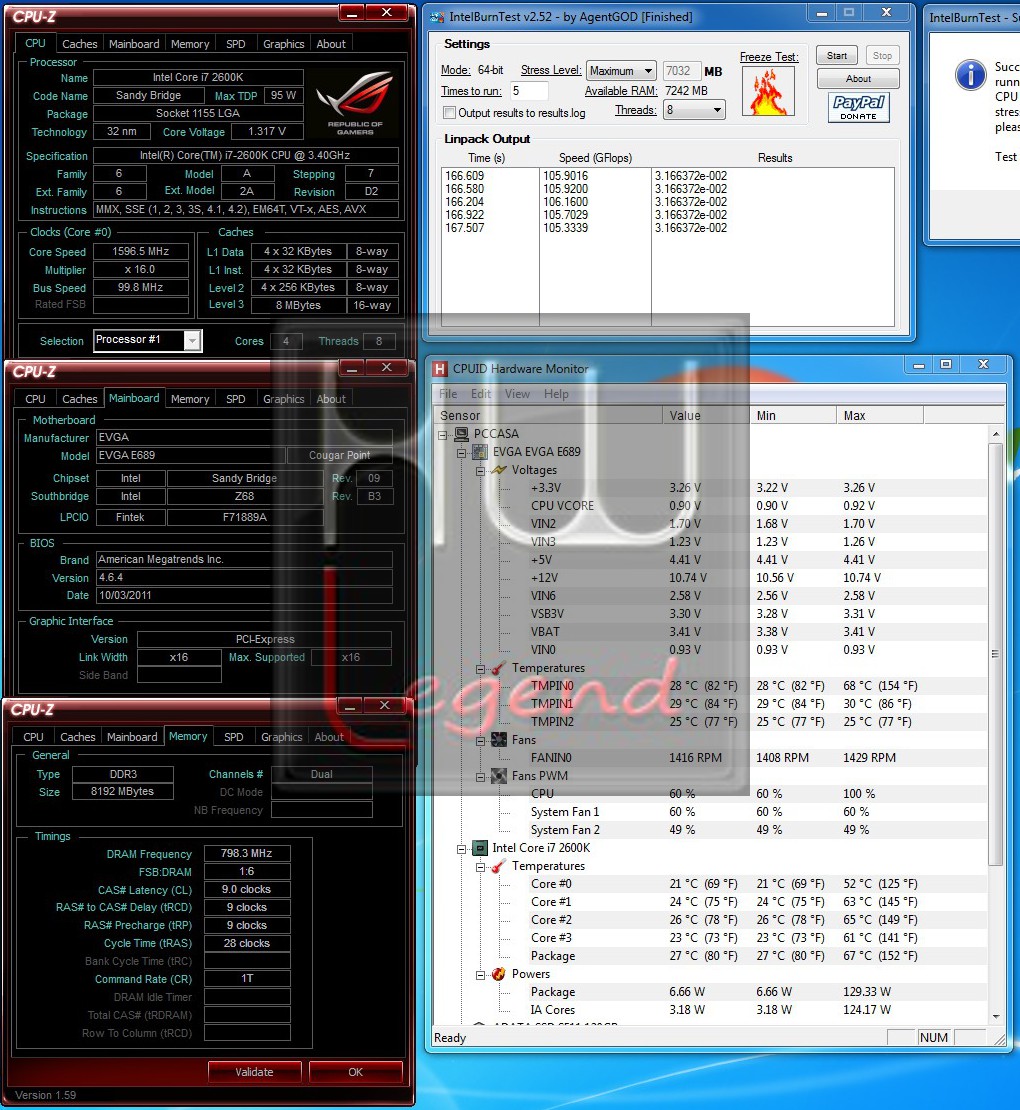Click the chip icon beside Intel Core i7 2600K
The width and height of the screenshot is (1020, 1110).
(x=480, y=848)
